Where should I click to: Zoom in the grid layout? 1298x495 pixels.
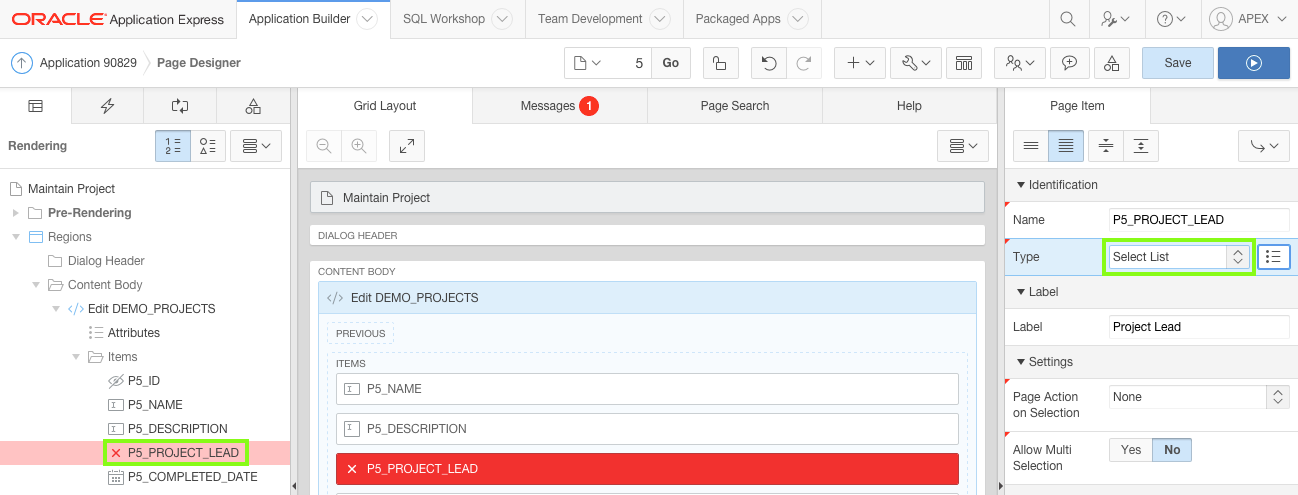coord(358,146)
